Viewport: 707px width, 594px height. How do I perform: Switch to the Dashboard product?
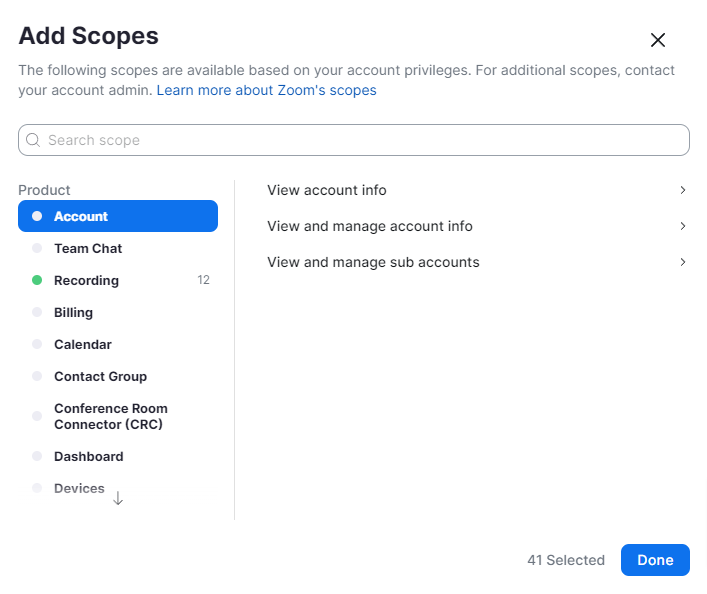pos(89,456)
